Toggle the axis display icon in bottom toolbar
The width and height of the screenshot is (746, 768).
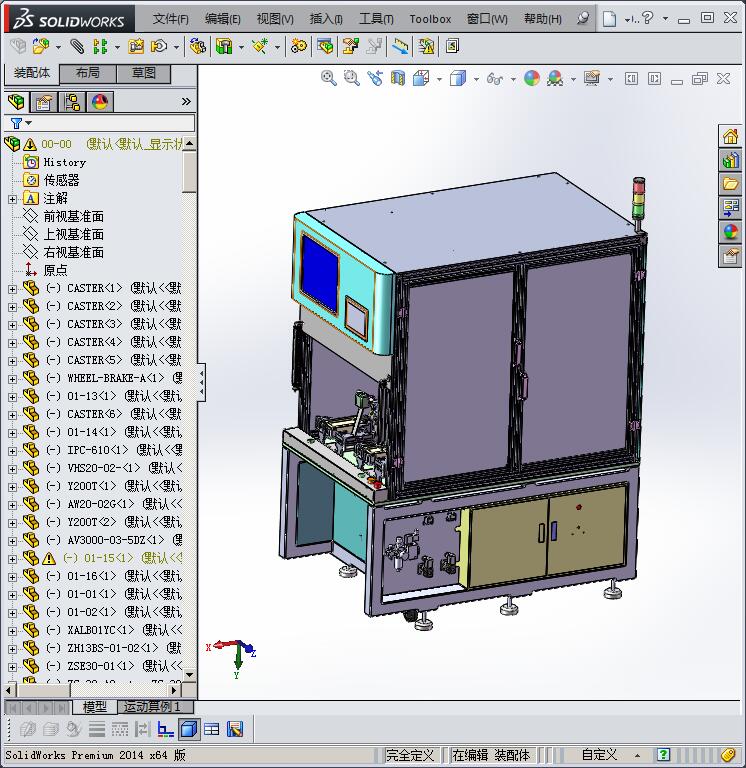pyautogui.click(x=166, y=729)
